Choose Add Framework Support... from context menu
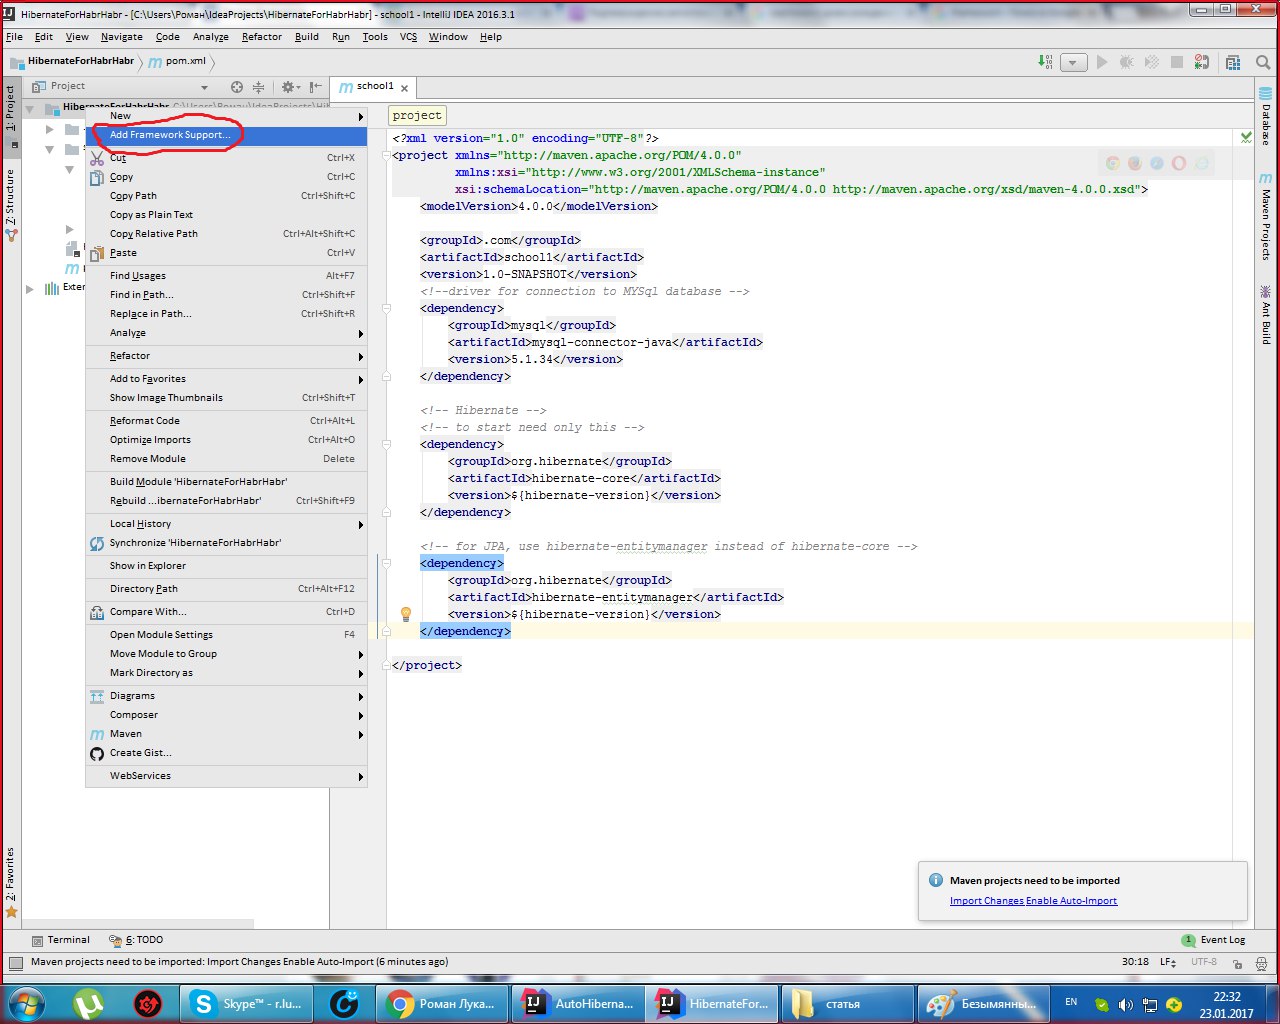This screenshot has height=1024, width=1280. (x=226, y=135)
